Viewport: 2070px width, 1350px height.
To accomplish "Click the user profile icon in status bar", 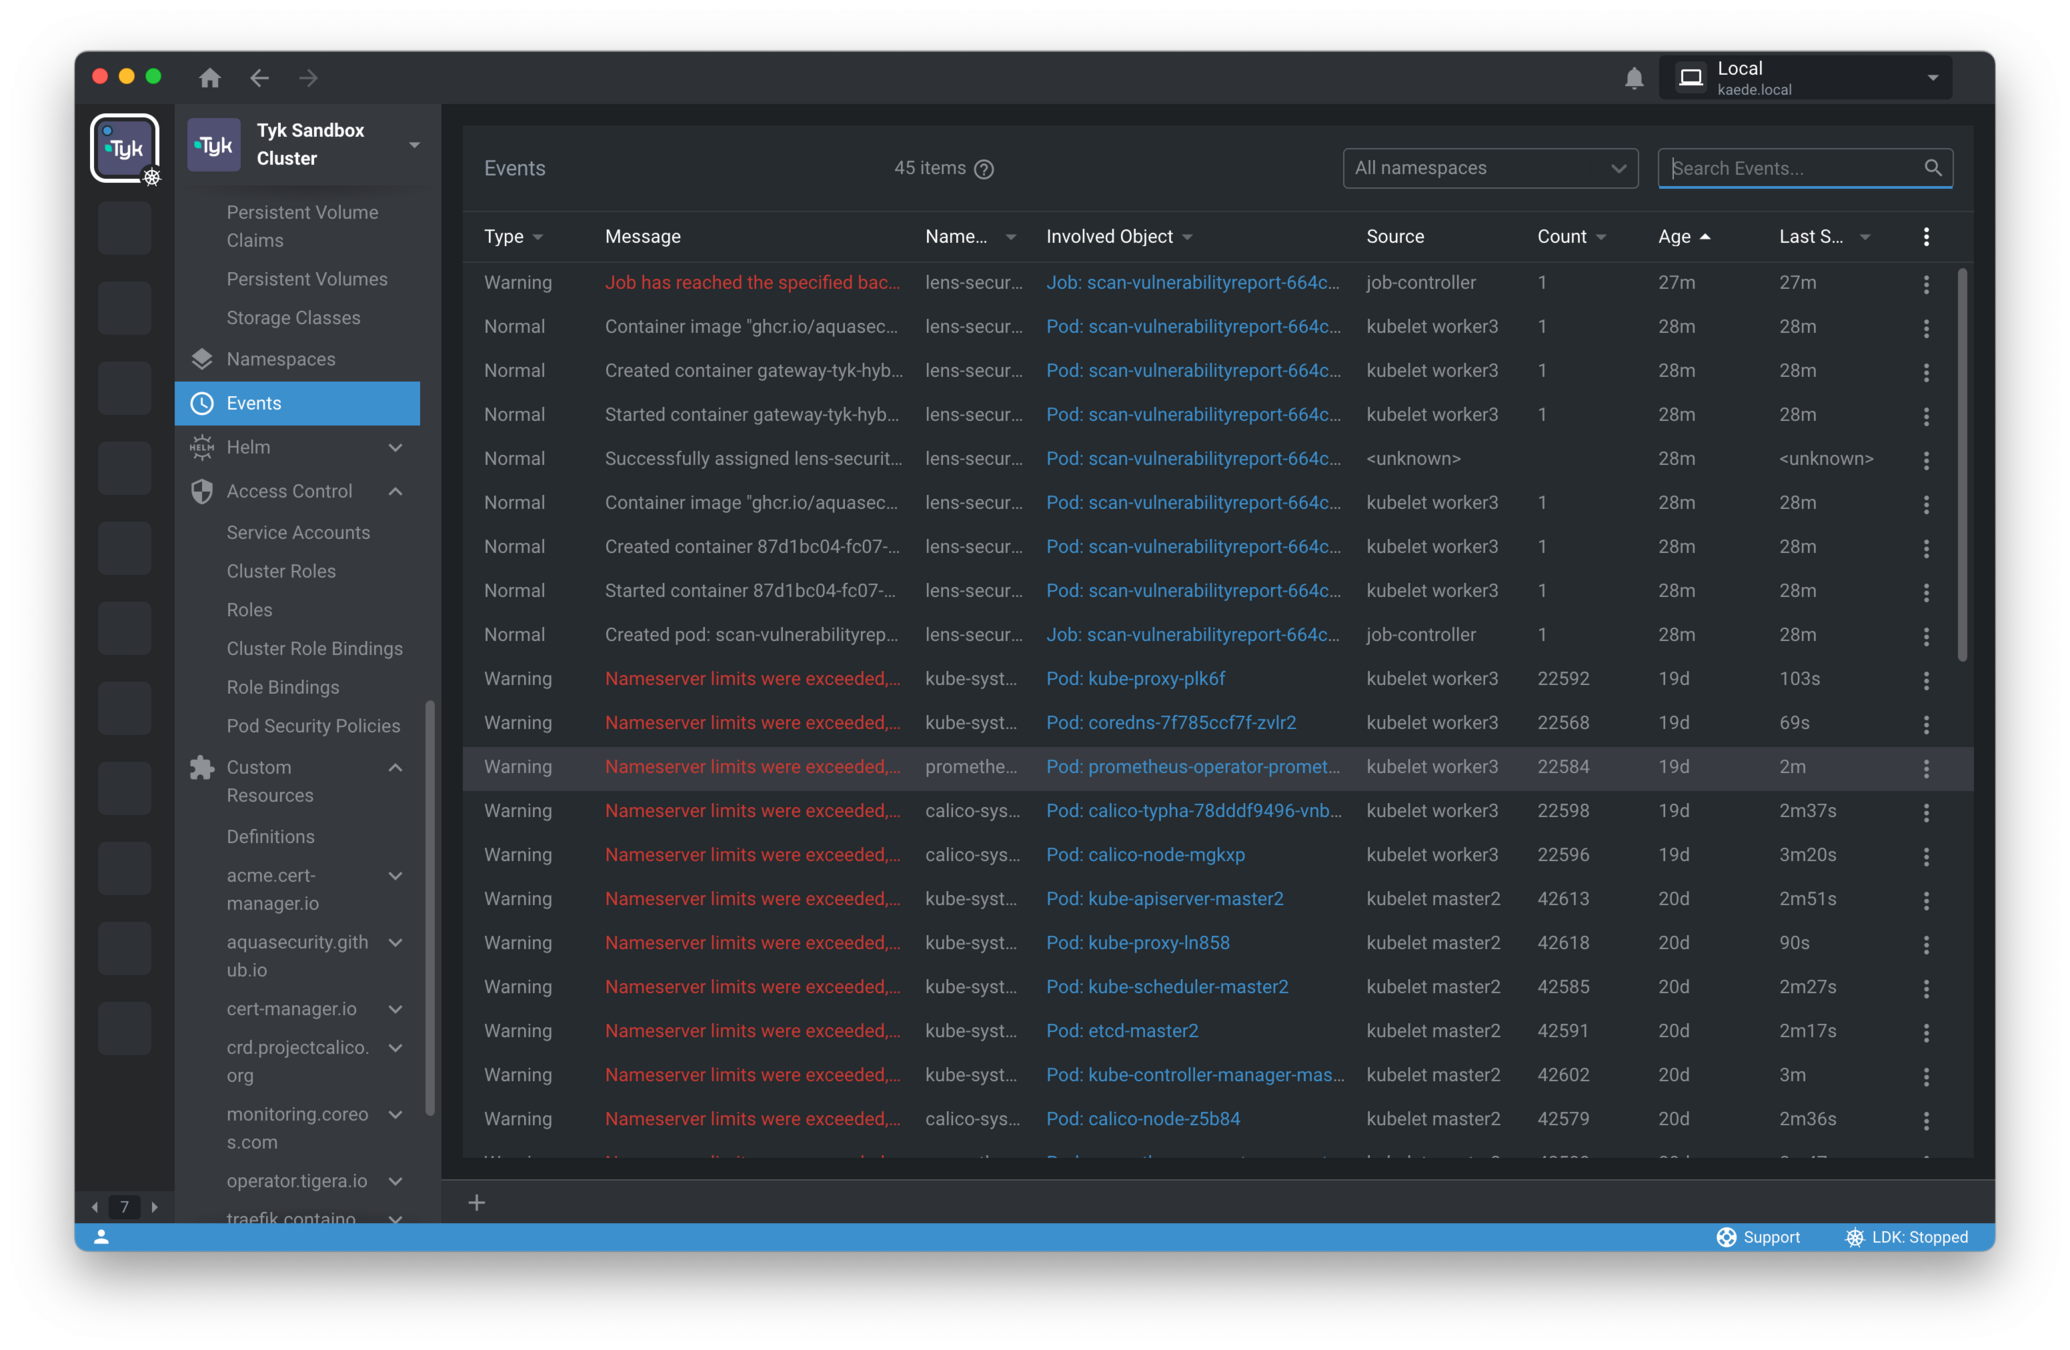I will (101, 1237).
